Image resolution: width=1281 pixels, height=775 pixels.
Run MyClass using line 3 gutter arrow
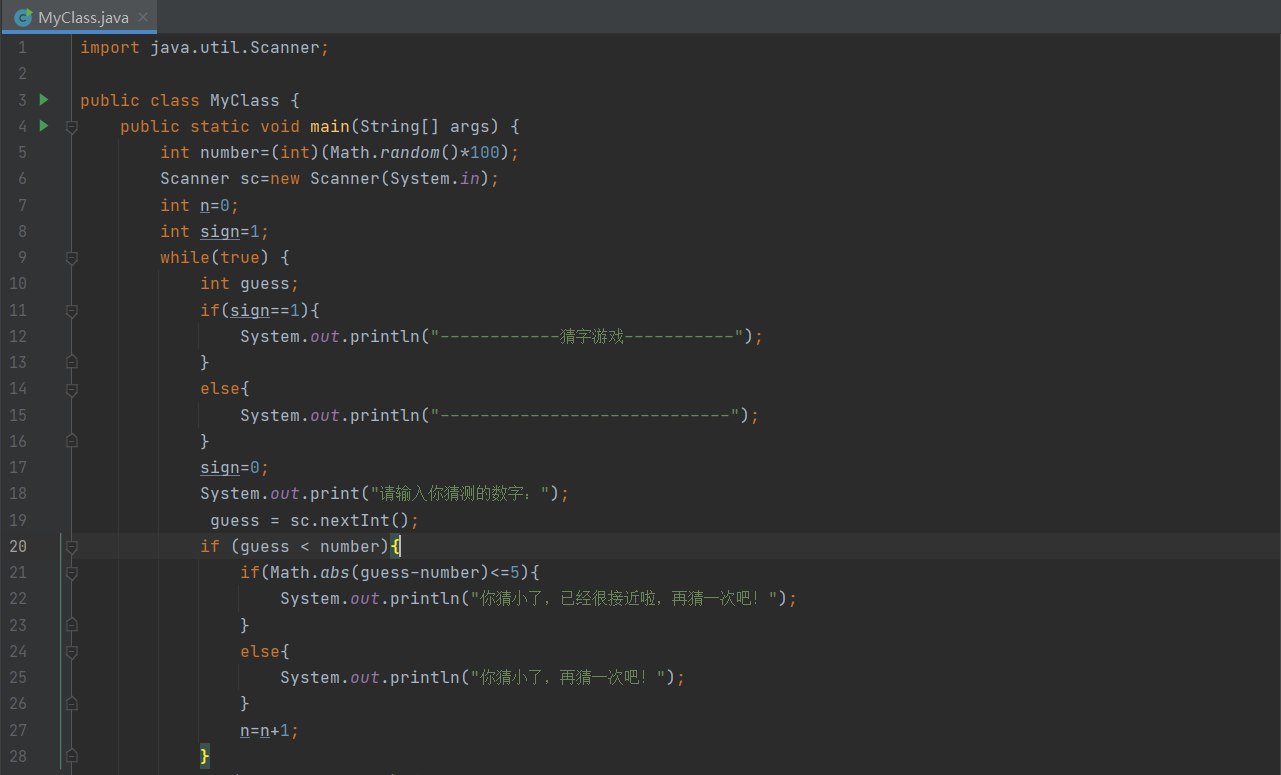click(43, 100)
